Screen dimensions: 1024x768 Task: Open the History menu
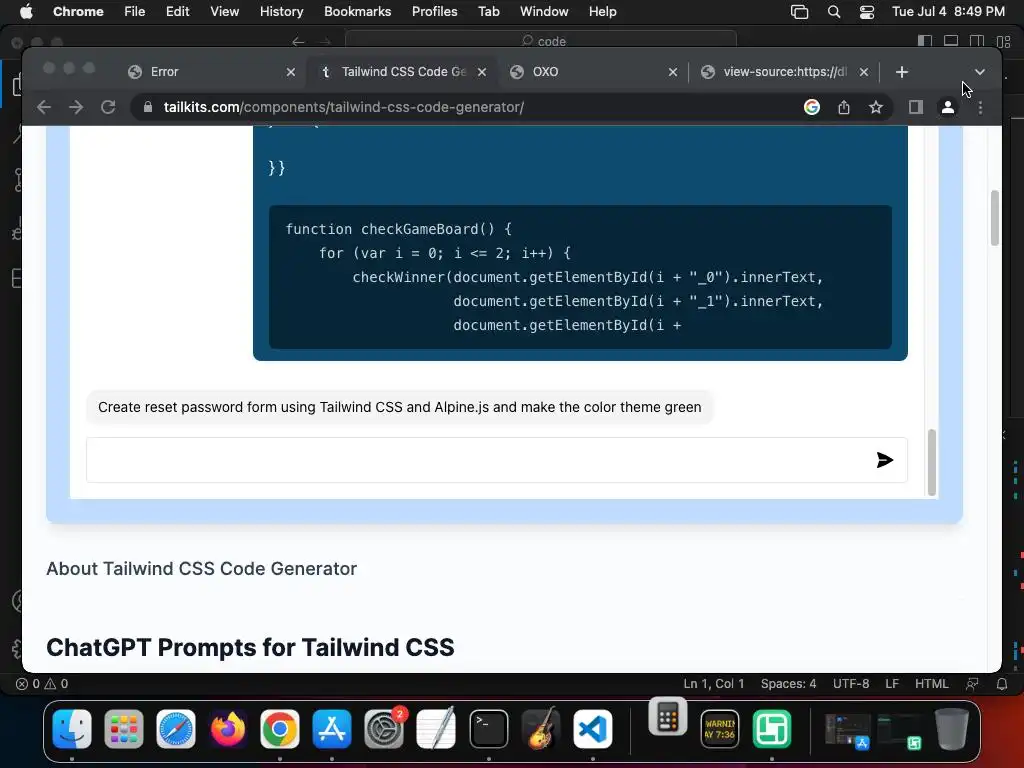tap(281, 12)
